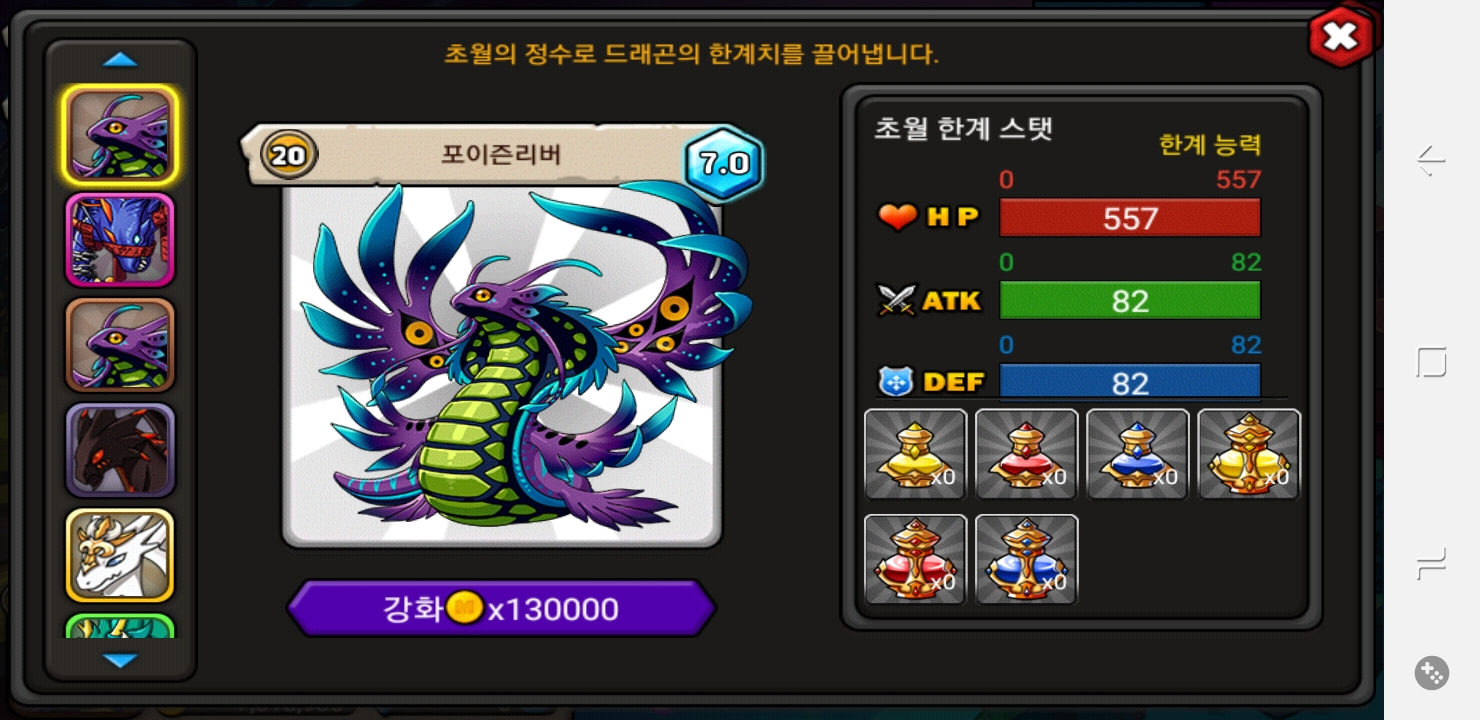1480x720 pixels.
Task: Select the white dragon thumbnail
Action: tap(120, 555)
